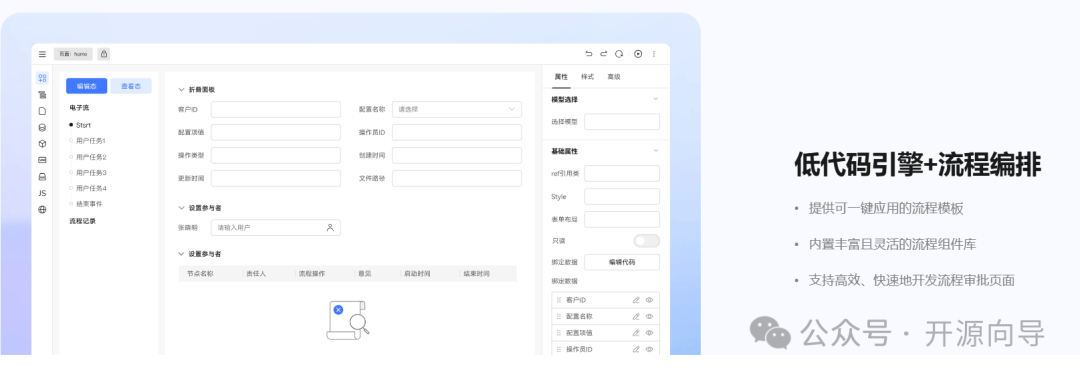Click the 客户ID input field
Image resolution: width=1080 pixels, height=377 pixels.
pyautogui.click(x=276, y=109)
